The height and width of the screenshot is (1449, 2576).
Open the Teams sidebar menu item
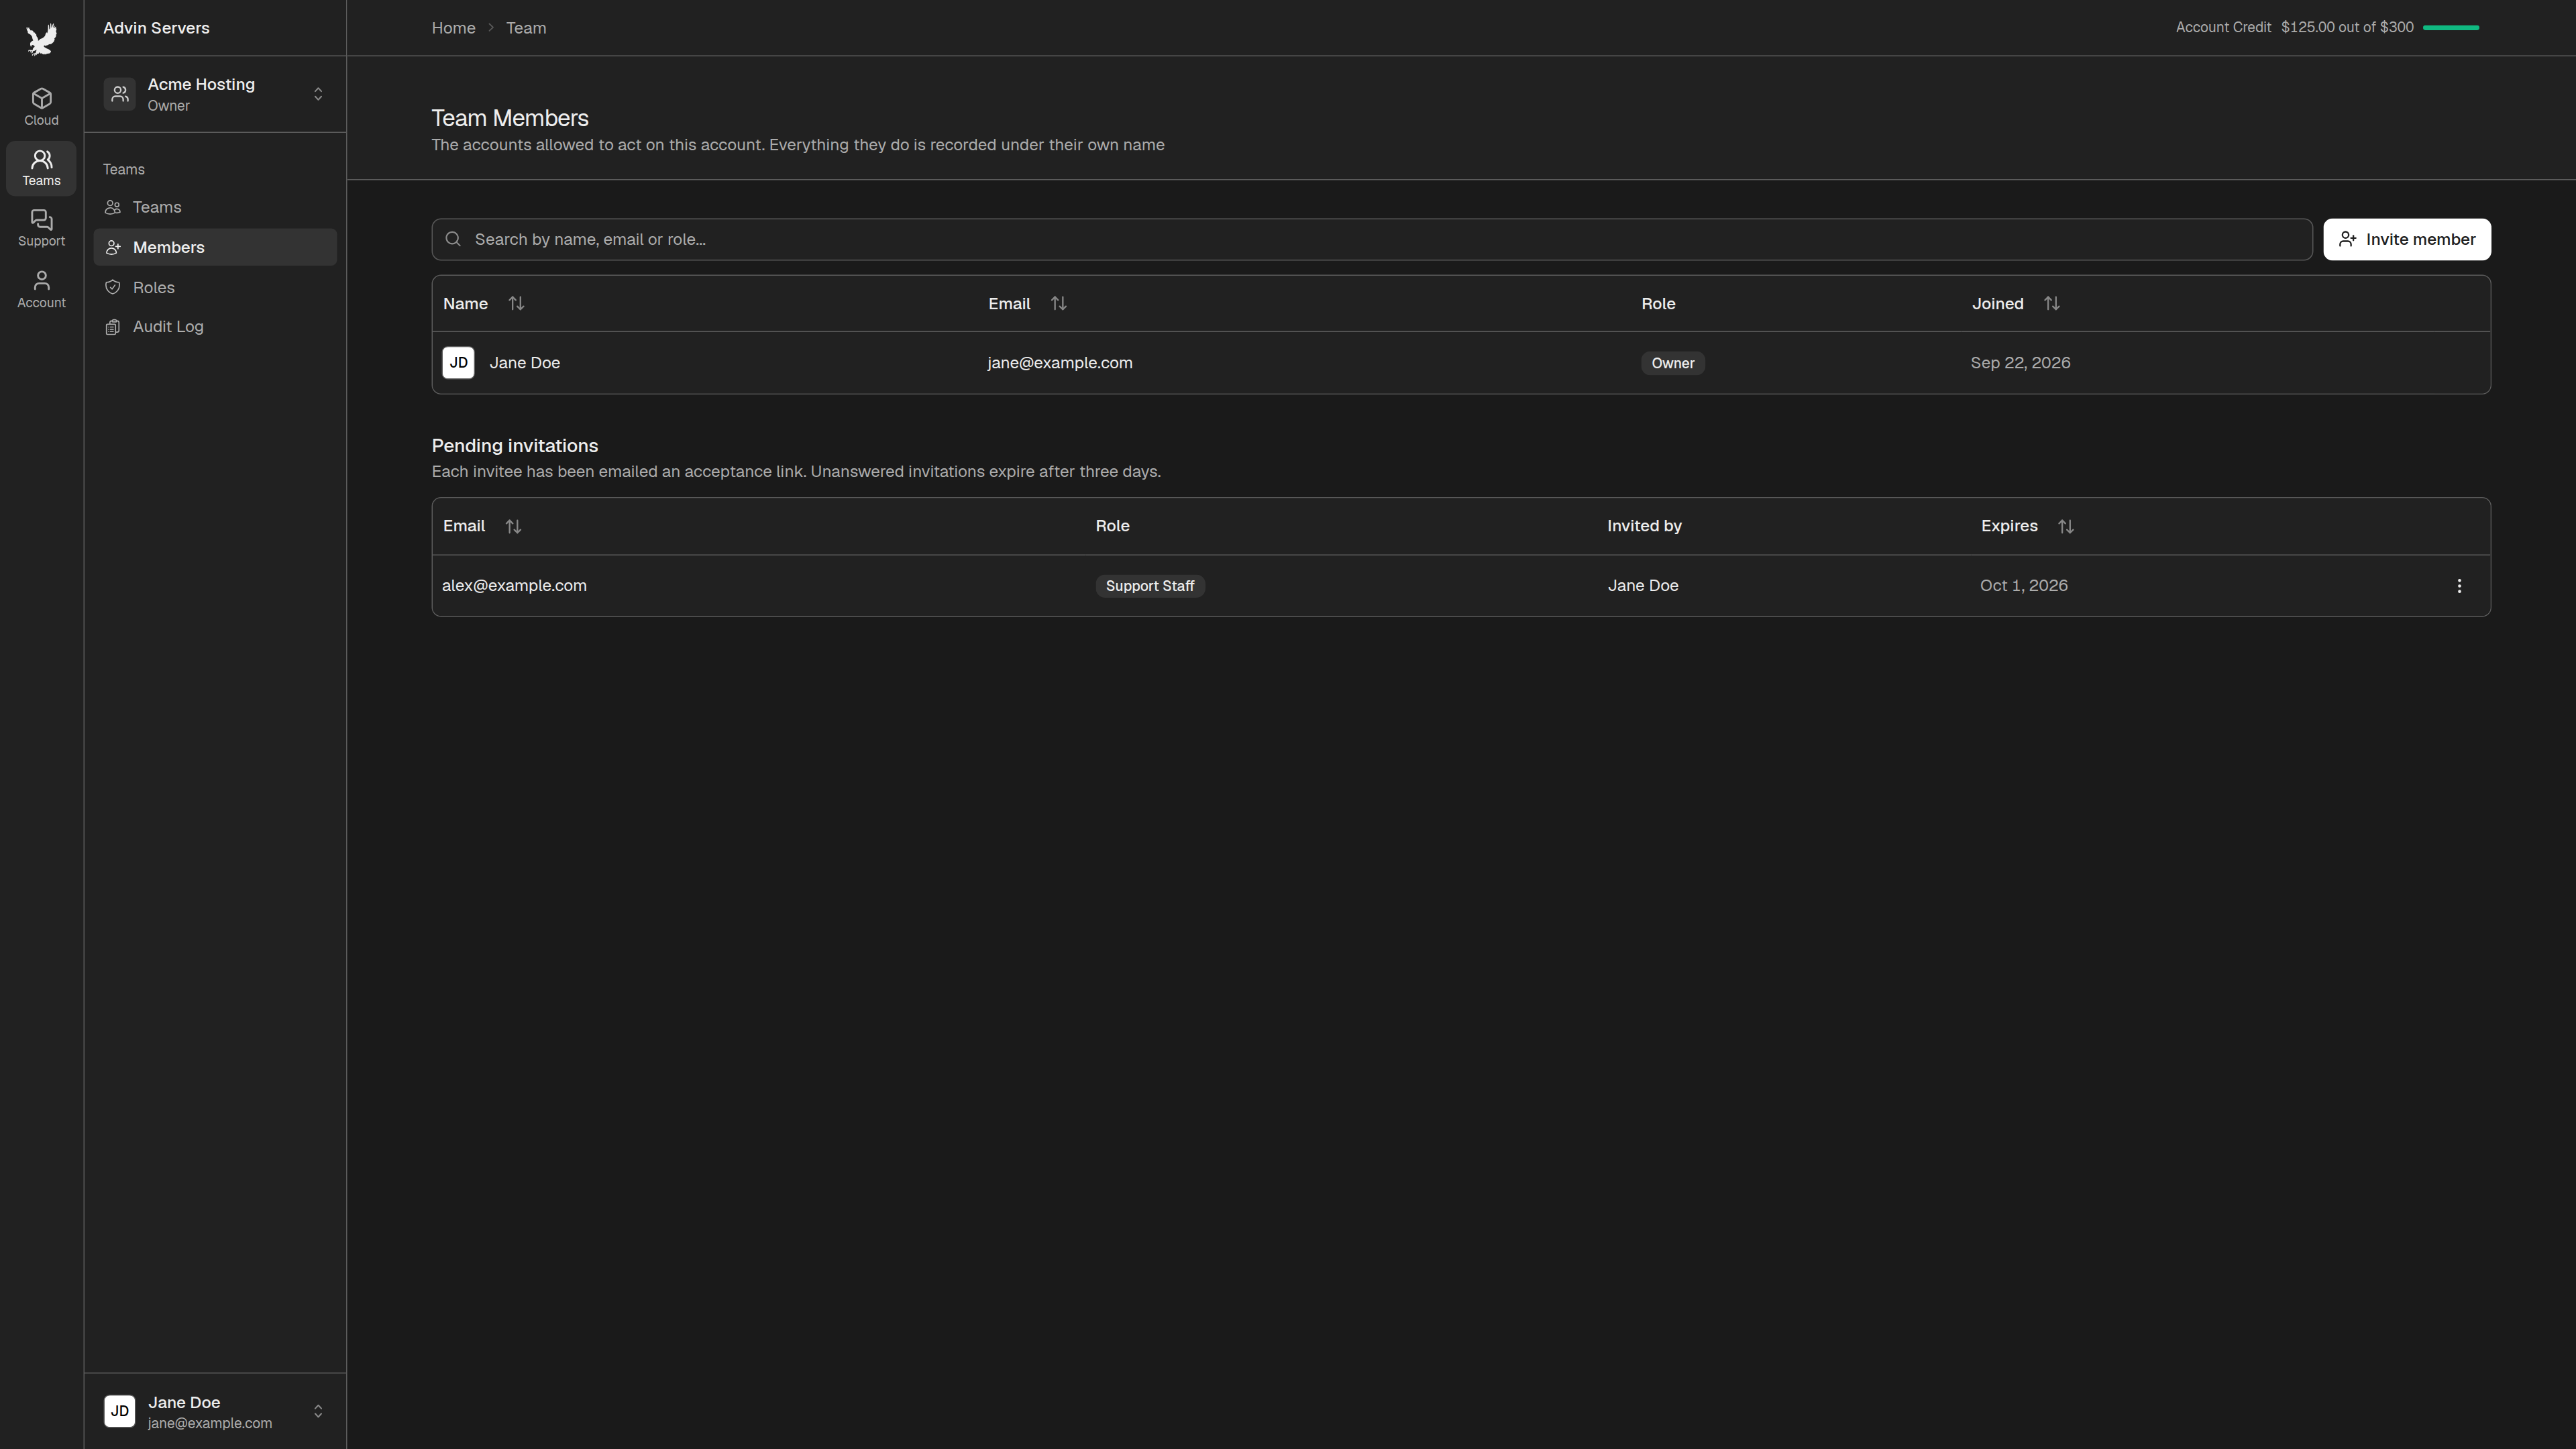(x=215, y=207)
